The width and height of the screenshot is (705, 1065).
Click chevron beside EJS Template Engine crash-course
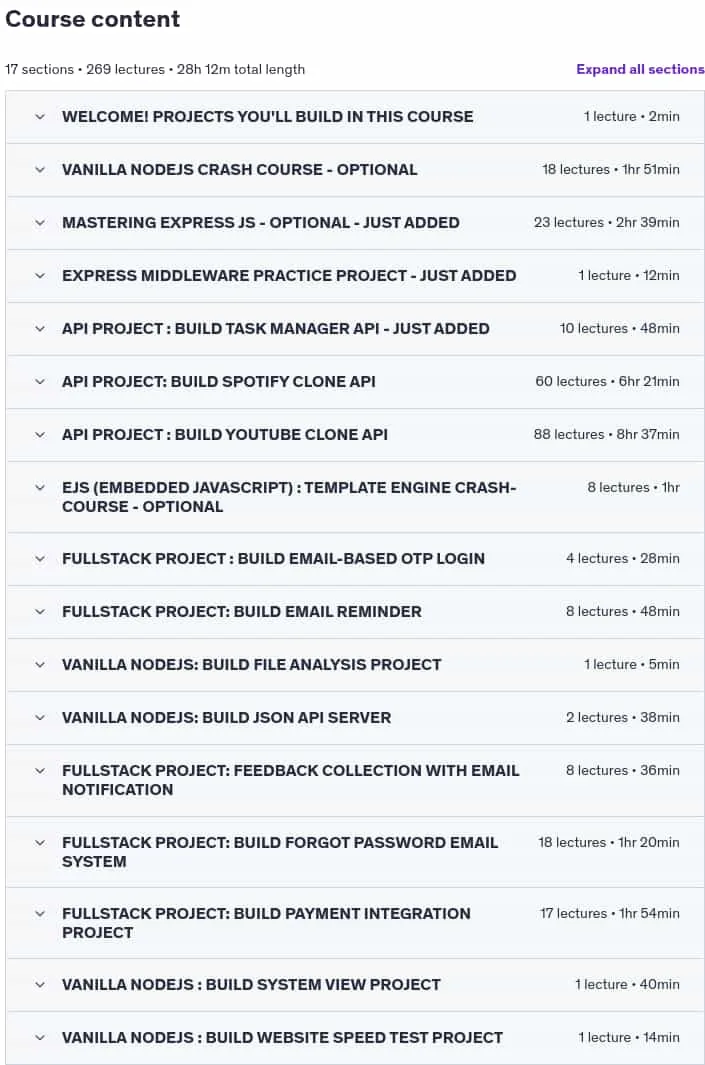coord(40,488)
